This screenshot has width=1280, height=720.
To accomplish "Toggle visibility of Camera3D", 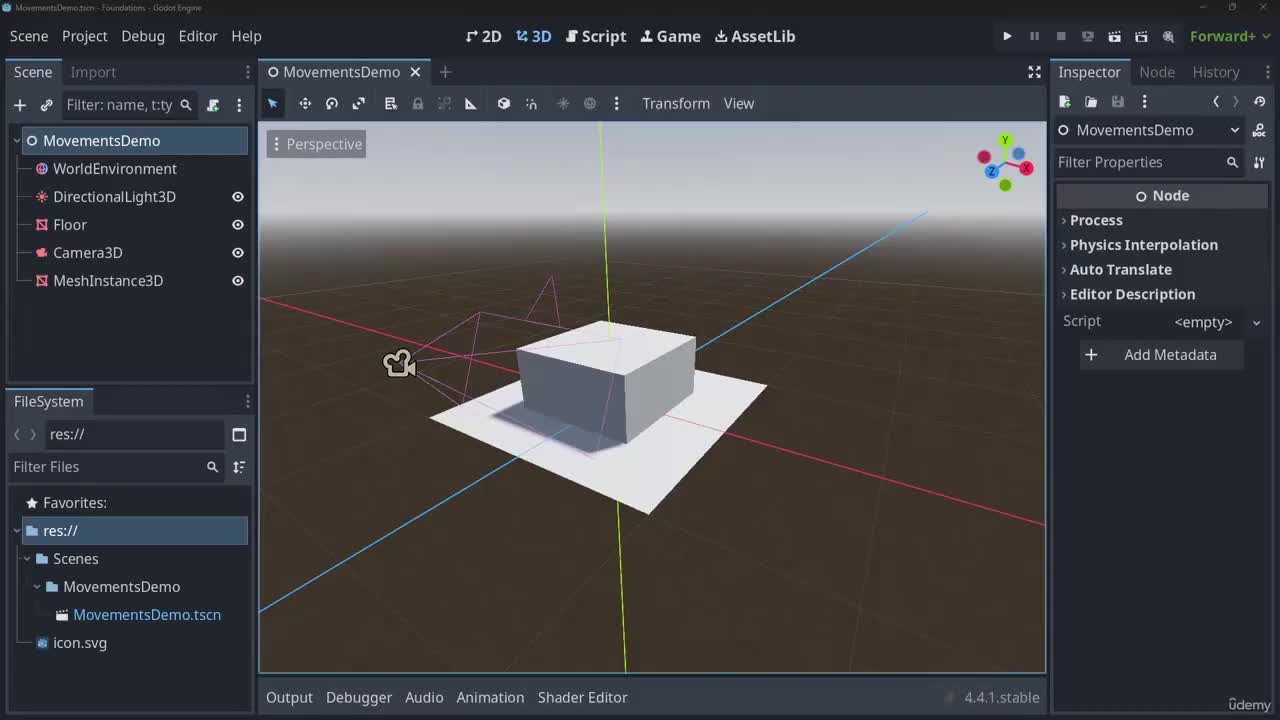I will pyautogui.click(x=238, y=253).
